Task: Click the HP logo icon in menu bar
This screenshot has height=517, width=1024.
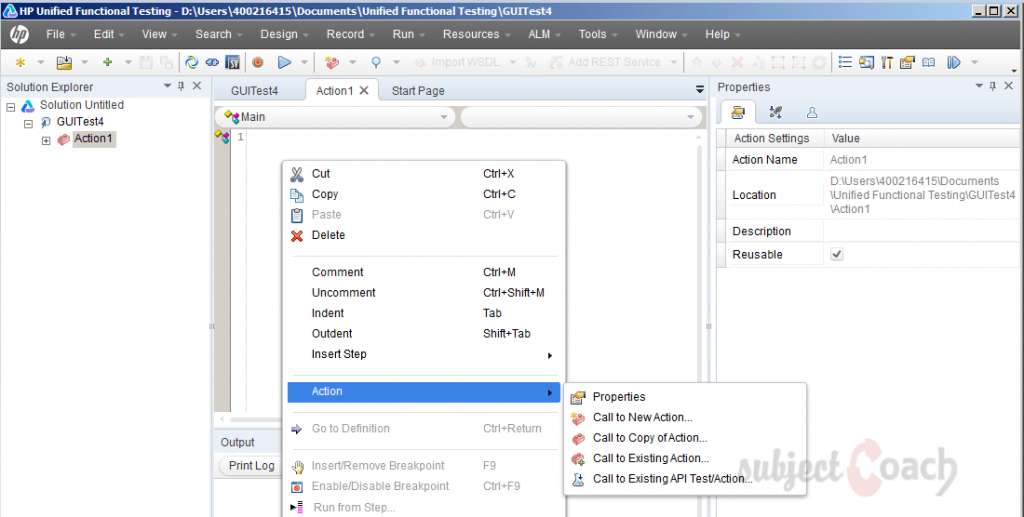Action: pyautogui.click(x=20, y=34)
